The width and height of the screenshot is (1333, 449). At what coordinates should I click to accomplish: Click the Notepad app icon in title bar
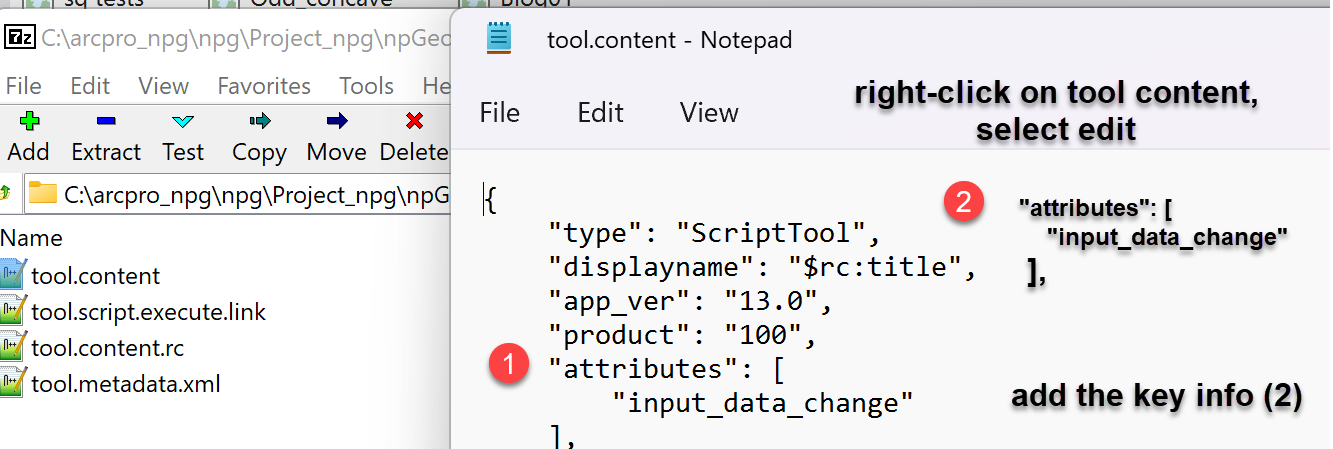point(499,39)
